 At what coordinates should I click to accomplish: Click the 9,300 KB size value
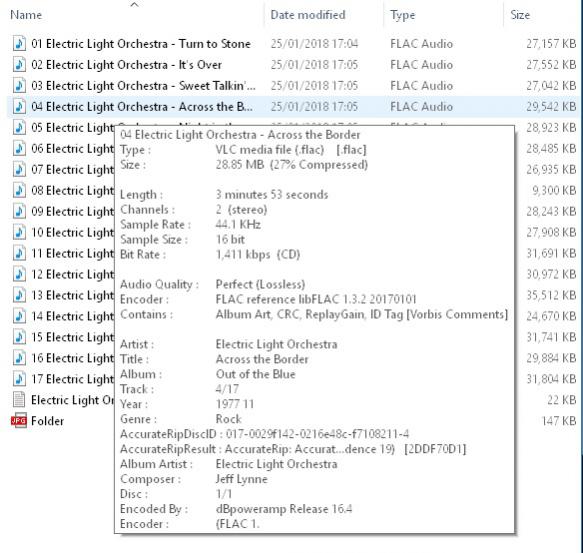tap(554, 190)
